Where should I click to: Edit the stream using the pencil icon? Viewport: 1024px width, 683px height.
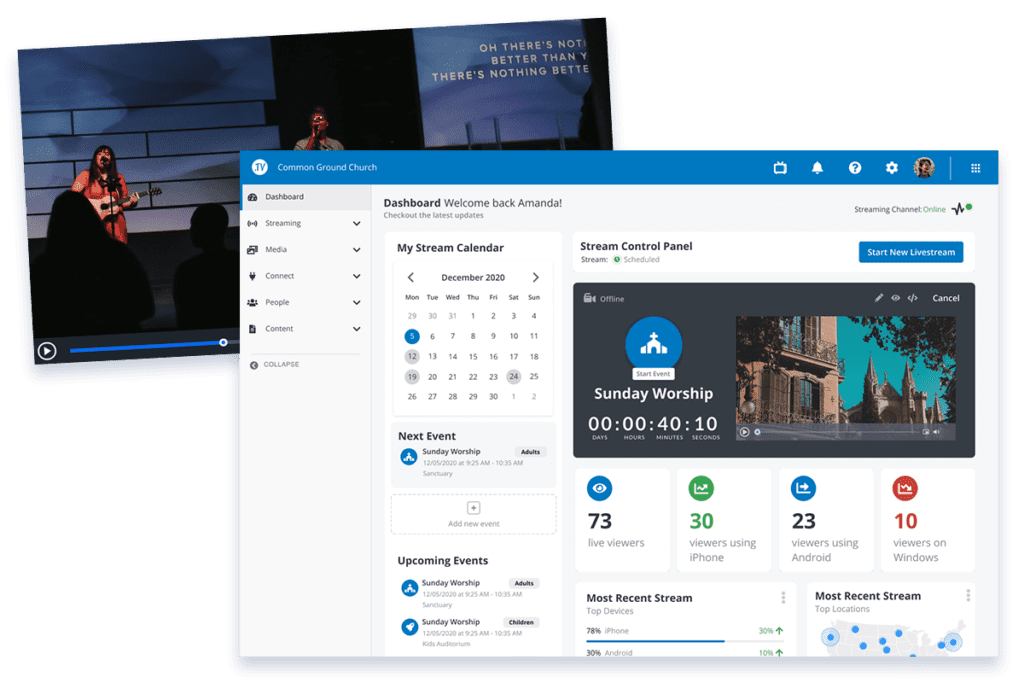[879, 297]
